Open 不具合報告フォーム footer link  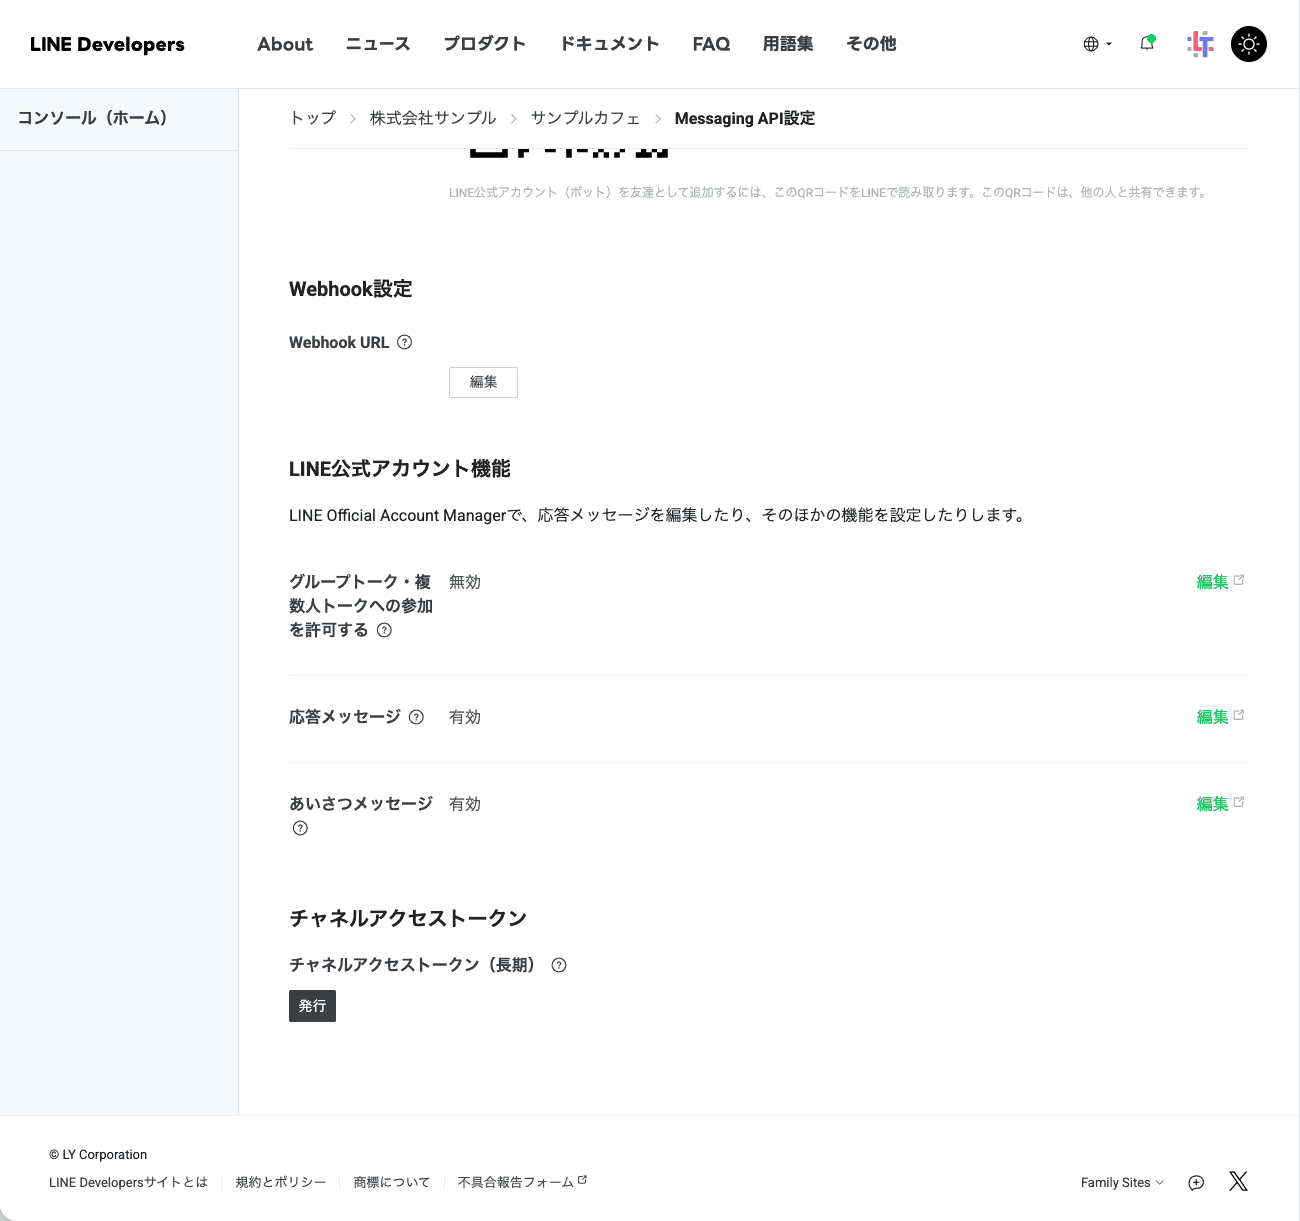pos(522,1182)
